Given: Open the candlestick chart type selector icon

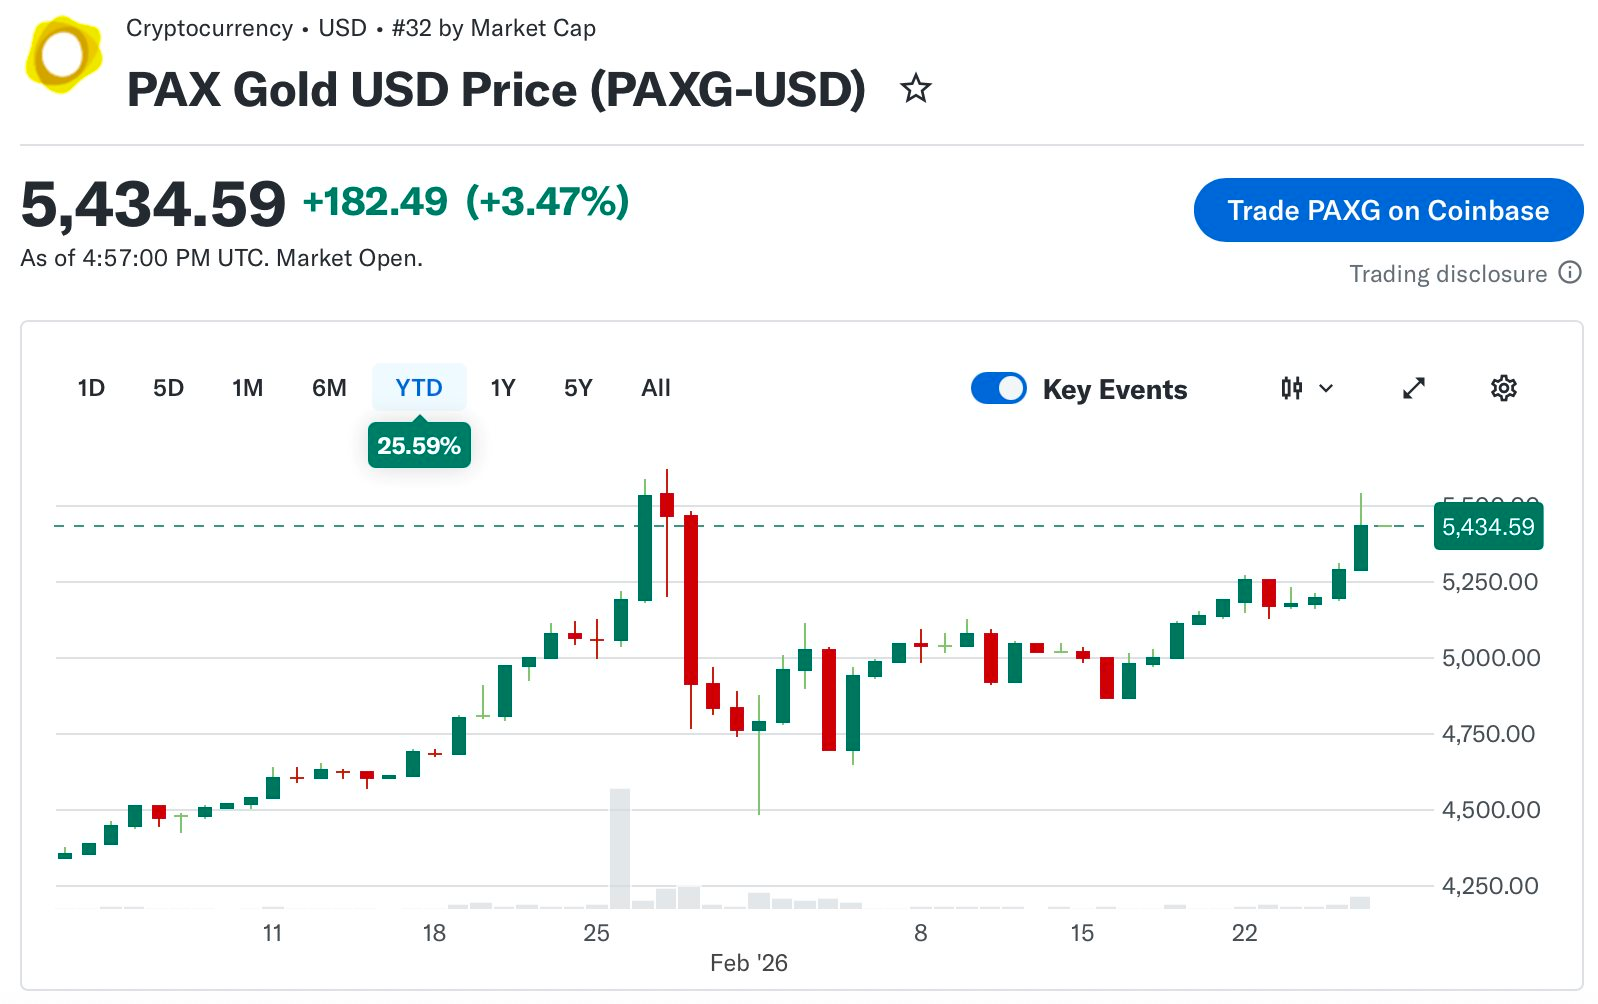Looking at the screenshot, I should (x=1291, y=389).
